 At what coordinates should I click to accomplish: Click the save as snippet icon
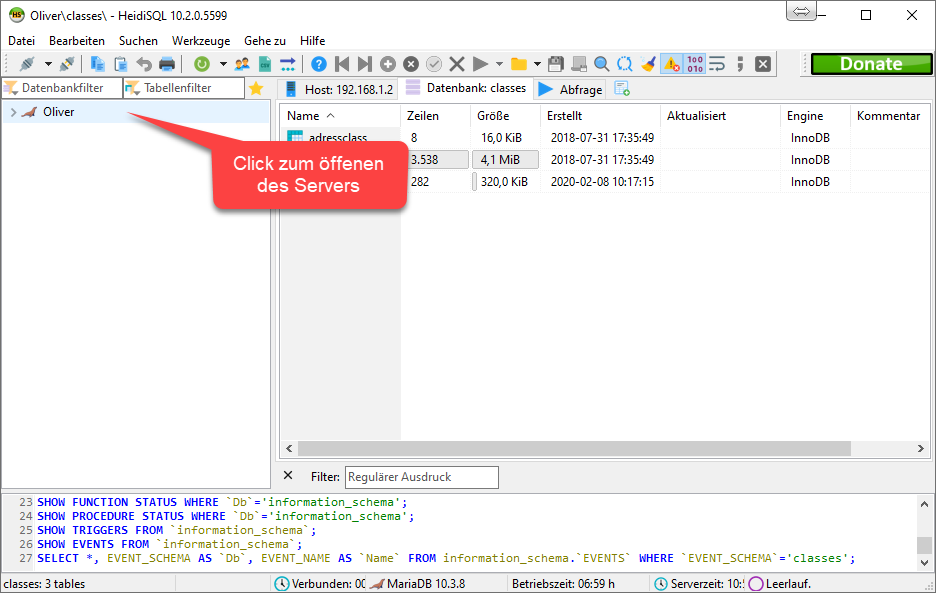point(579,64)
